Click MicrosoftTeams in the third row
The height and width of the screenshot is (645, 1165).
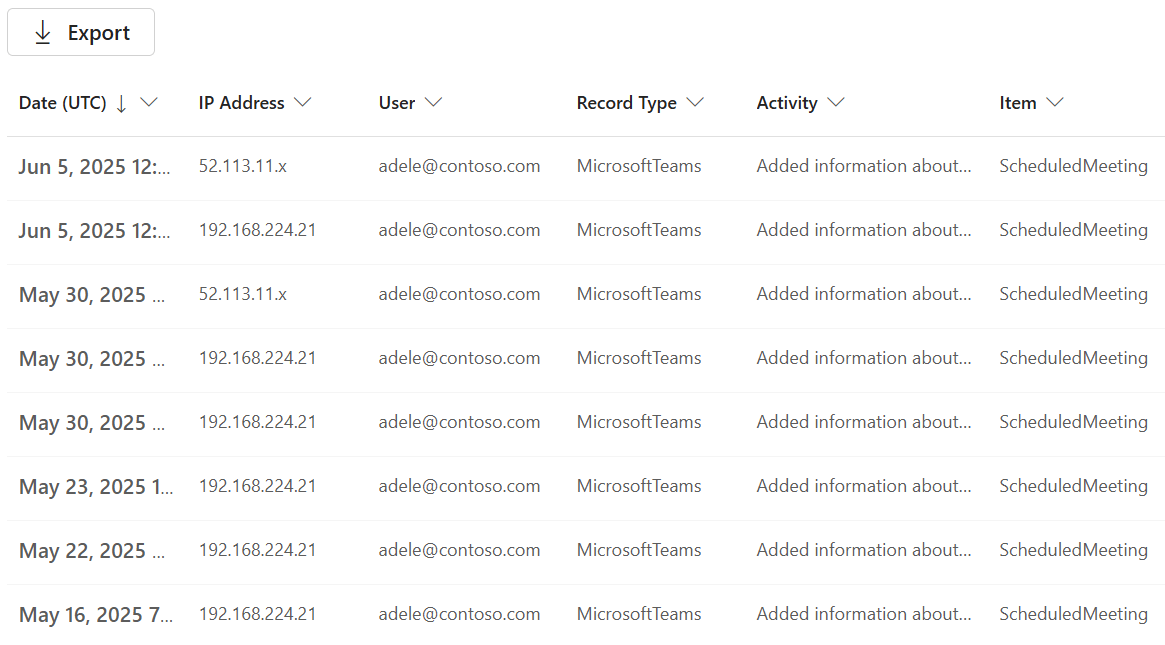(639, 294)
